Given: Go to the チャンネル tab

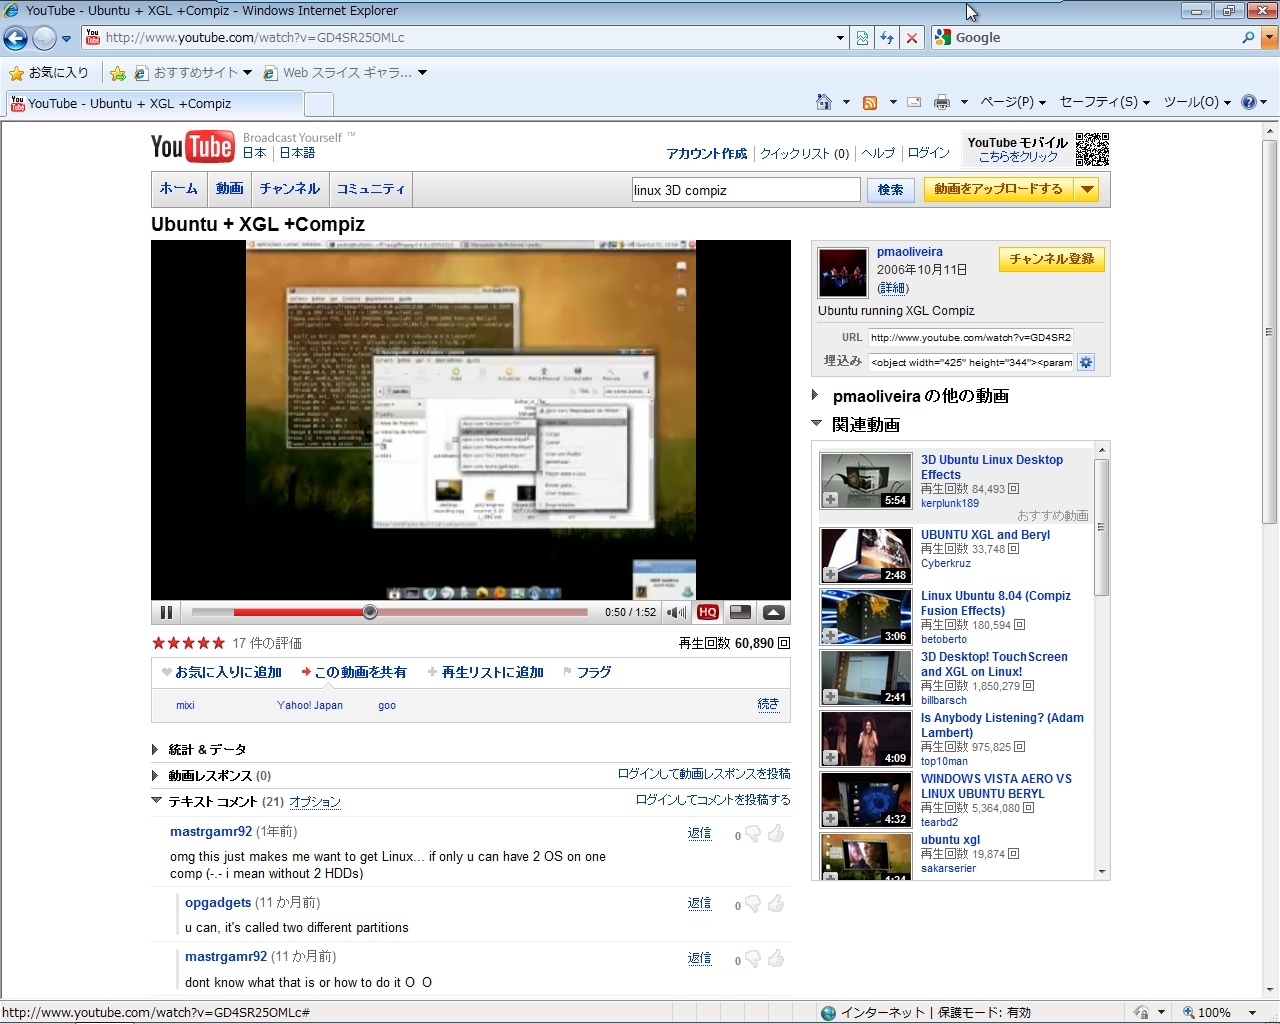Looking at the screenshot, I should [x=290, y=188].
